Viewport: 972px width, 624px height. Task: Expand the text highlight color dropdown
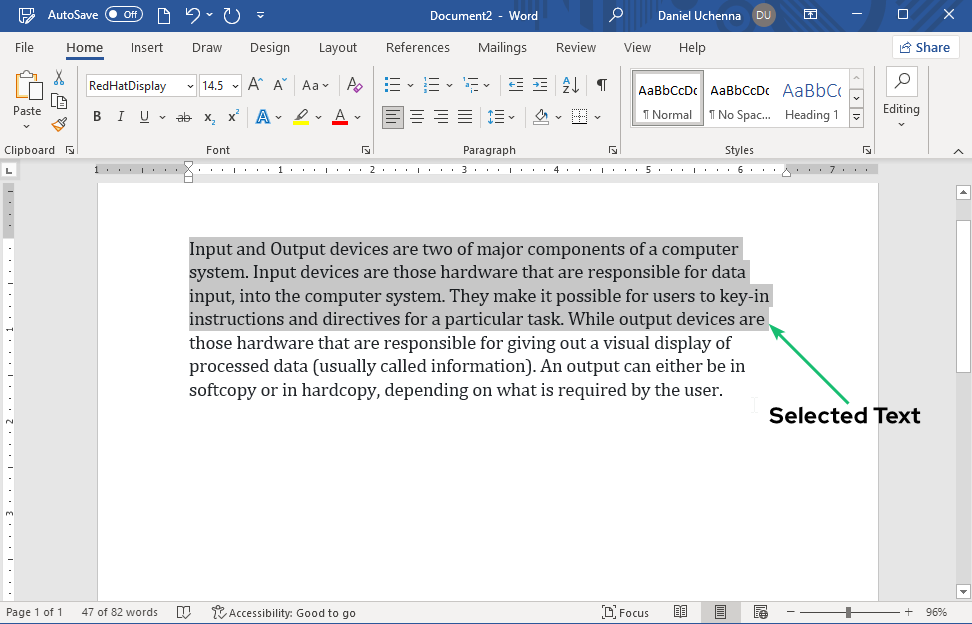(318, 116)
